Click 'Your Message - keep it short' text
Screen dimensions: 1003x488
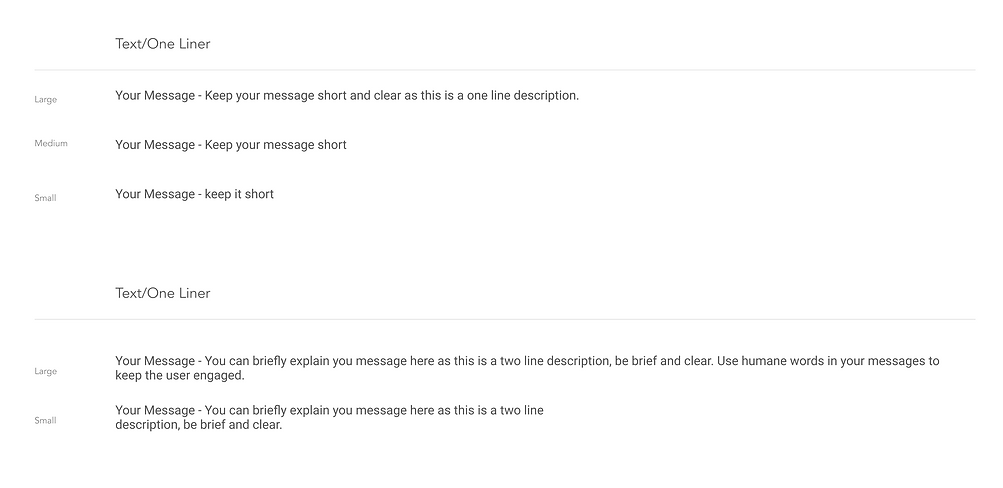point(194,194)
